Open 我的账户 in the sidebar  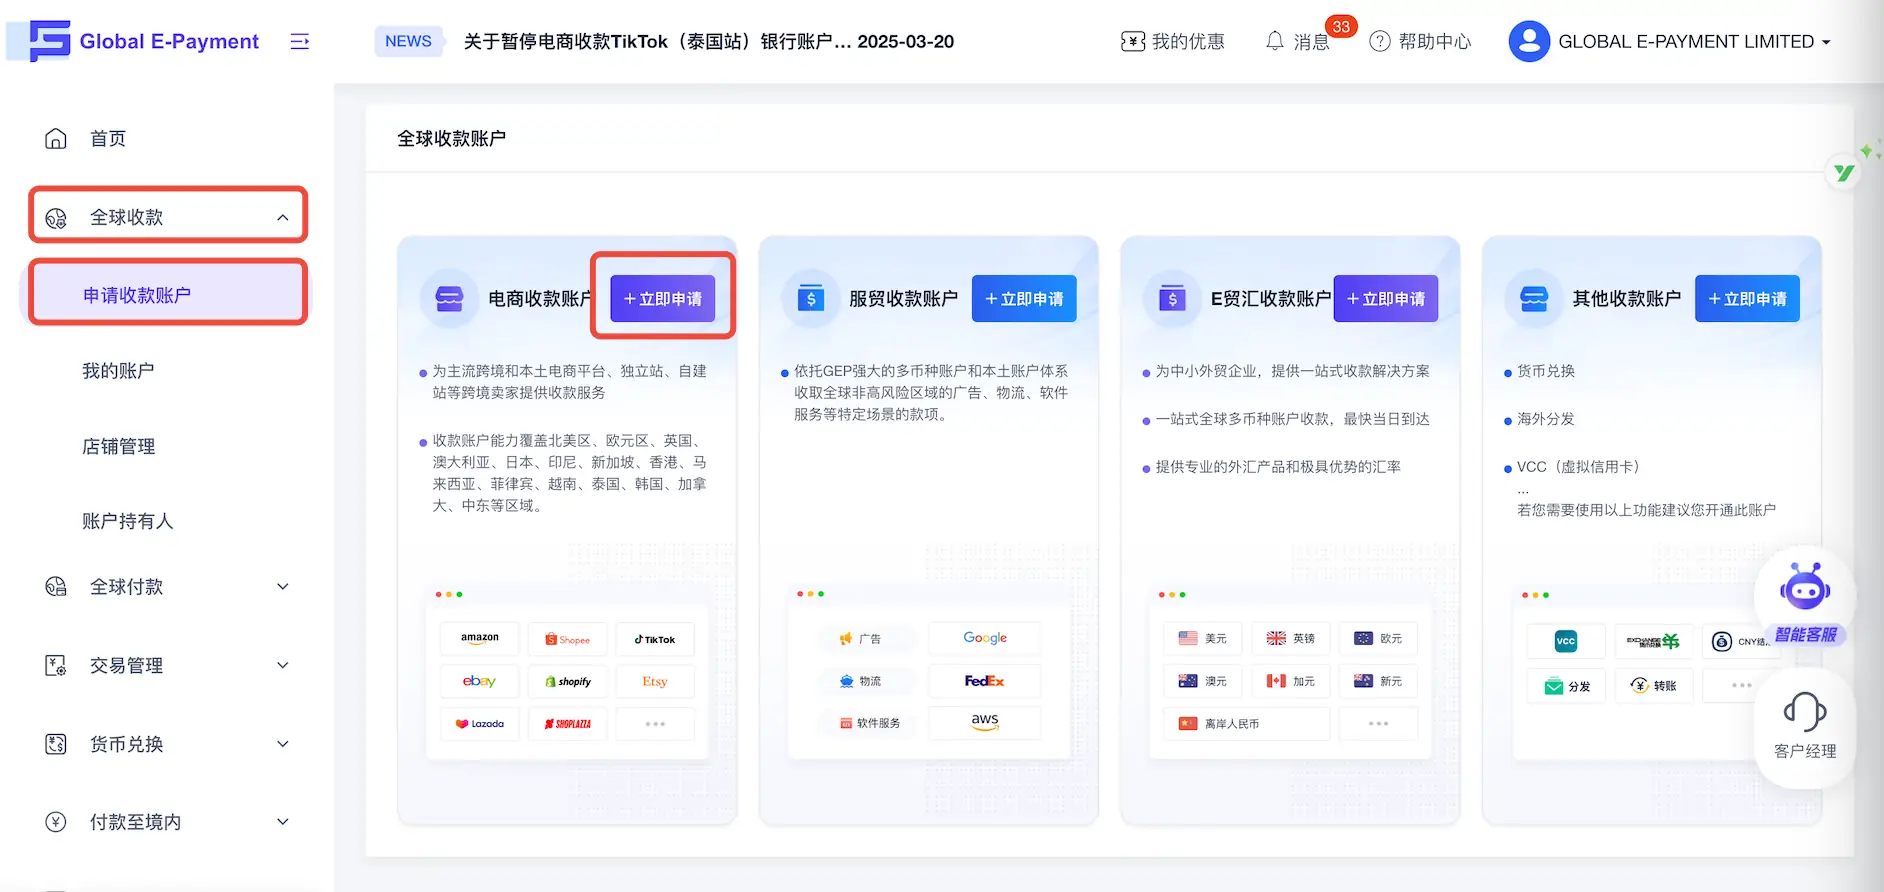tap(118, 371)
